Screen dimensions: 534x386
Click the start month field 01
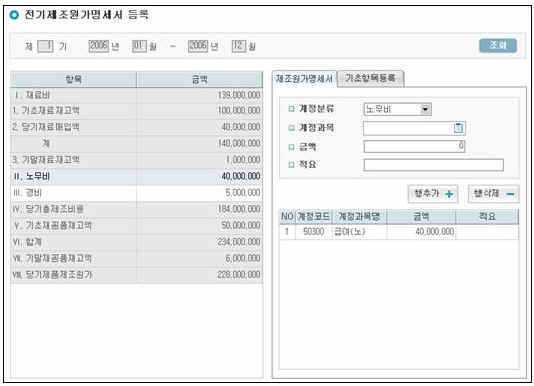click(139, 46)
